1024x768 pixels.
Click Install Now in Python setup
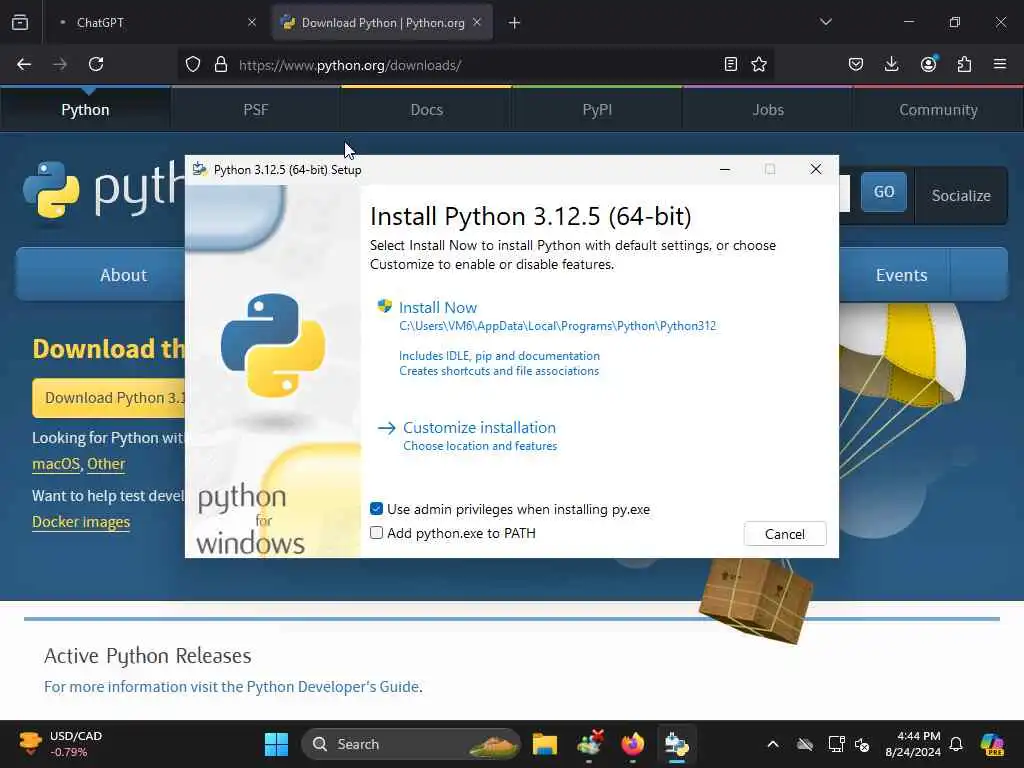coord(438,308)
